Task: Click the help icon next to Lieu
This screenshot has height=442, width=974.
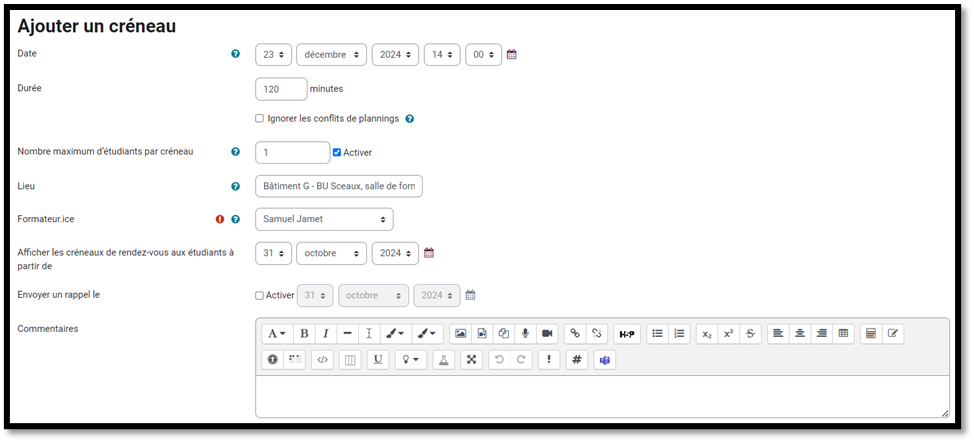Action: coord(236,186)
